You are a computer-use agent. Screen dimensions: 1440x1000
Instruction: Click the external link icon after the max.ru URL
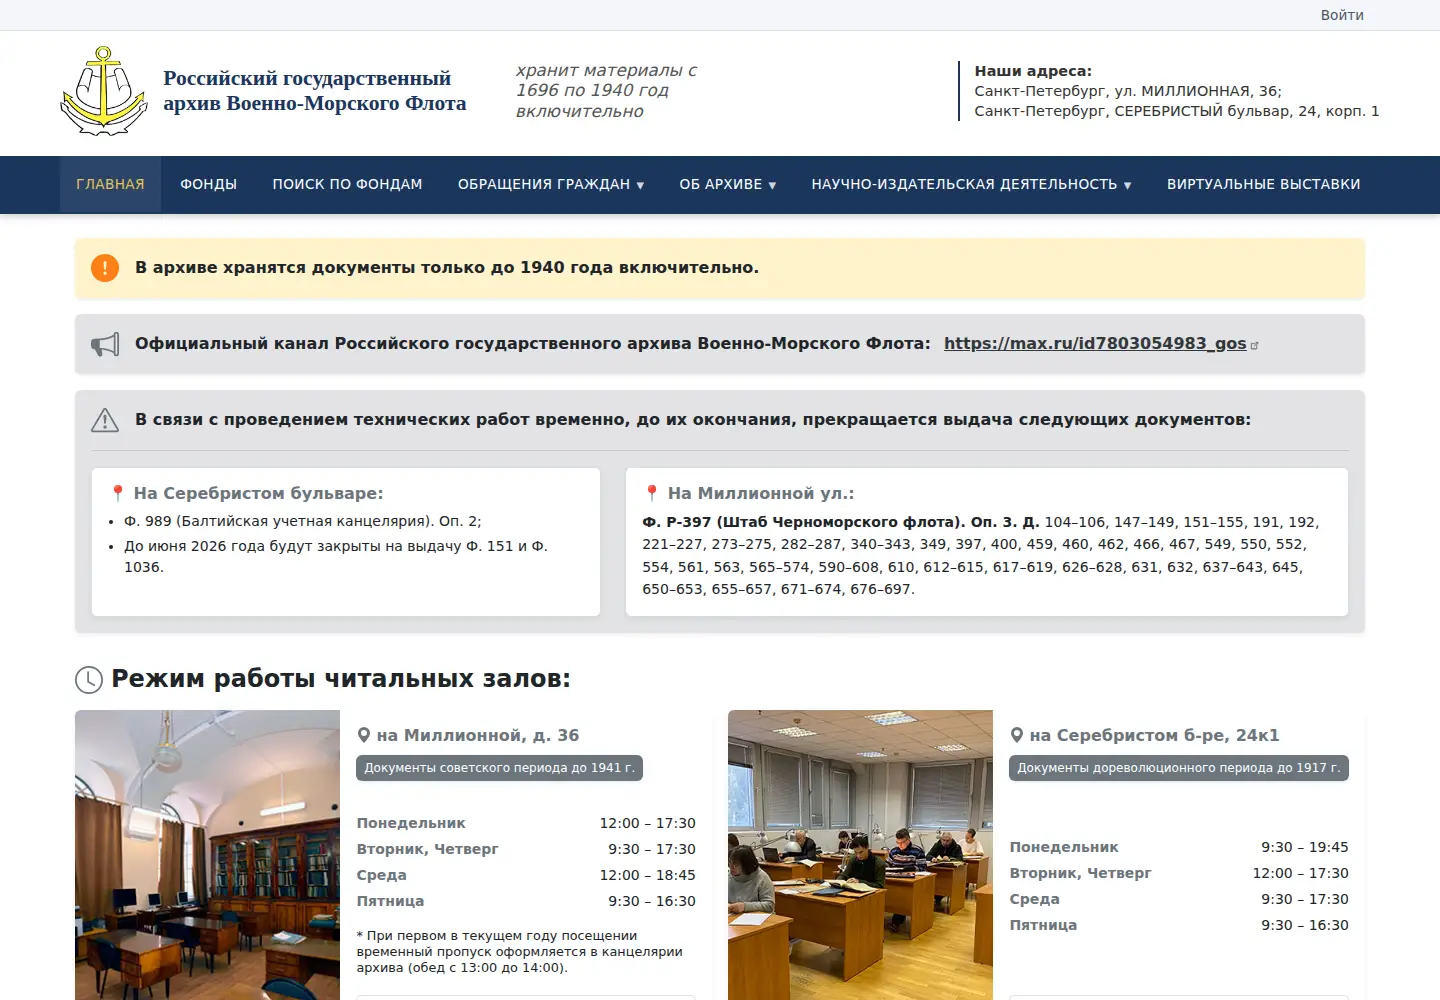[x=1255, y=345]
